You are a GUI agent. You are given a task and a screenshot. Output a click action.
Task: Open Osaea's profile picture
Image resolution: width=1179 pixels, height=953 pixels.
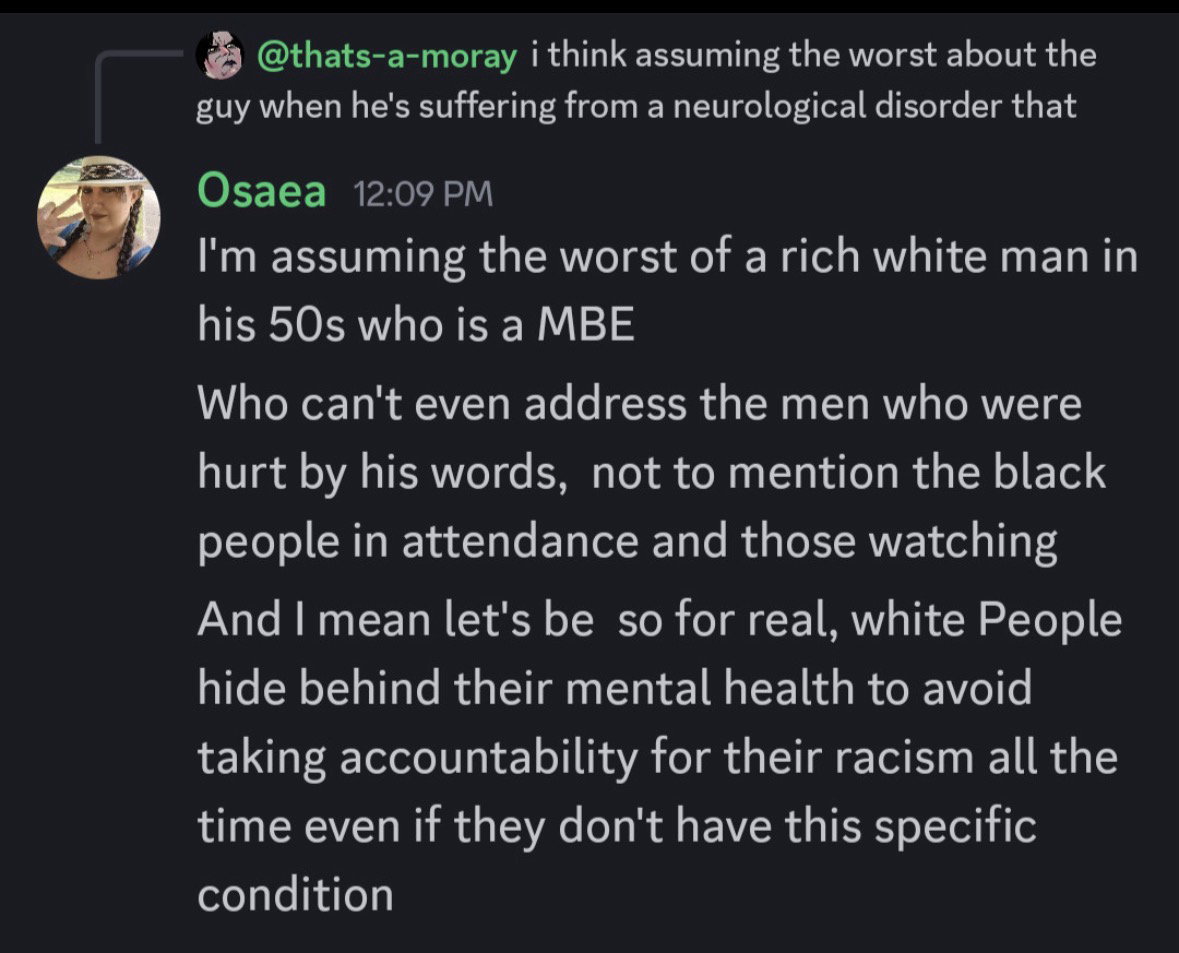(98, 218)
